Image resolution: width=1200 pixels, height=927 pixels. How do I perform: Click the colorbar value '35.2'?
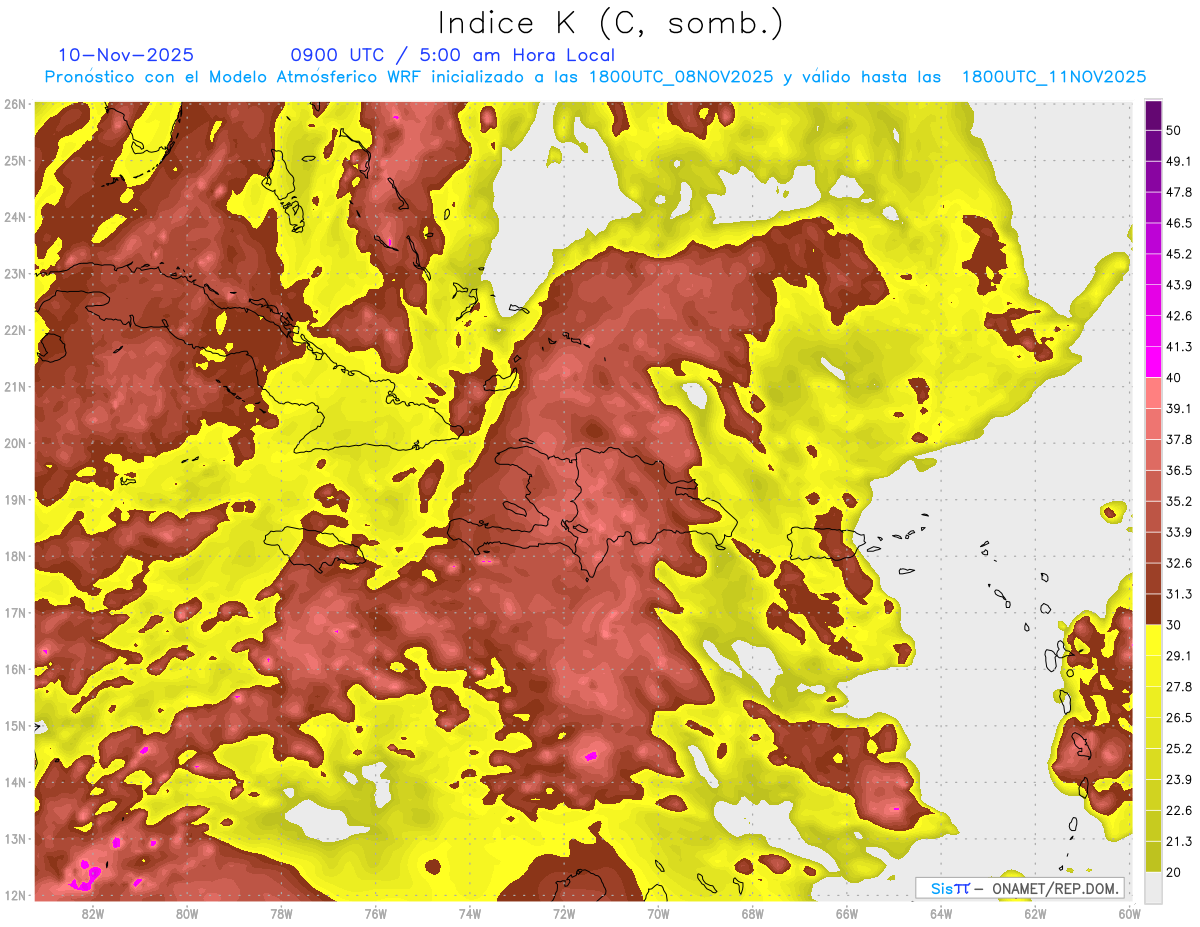1178,501
